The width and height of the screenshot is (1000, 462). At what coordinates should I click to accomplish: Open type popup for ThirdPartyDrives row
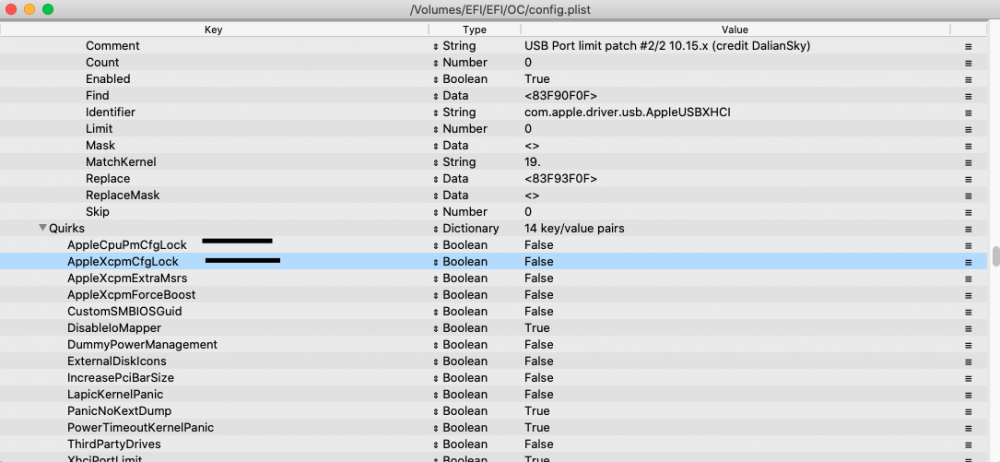[436, 444]
